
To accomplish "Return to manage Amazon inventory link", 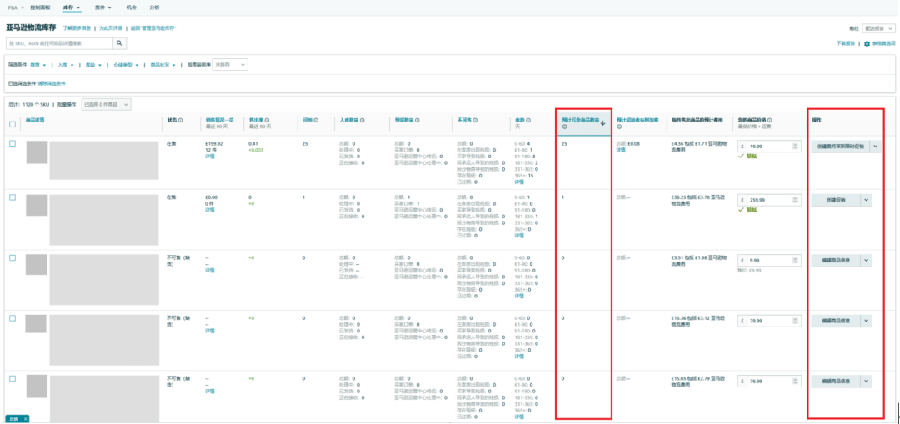I will click(153, 28).
